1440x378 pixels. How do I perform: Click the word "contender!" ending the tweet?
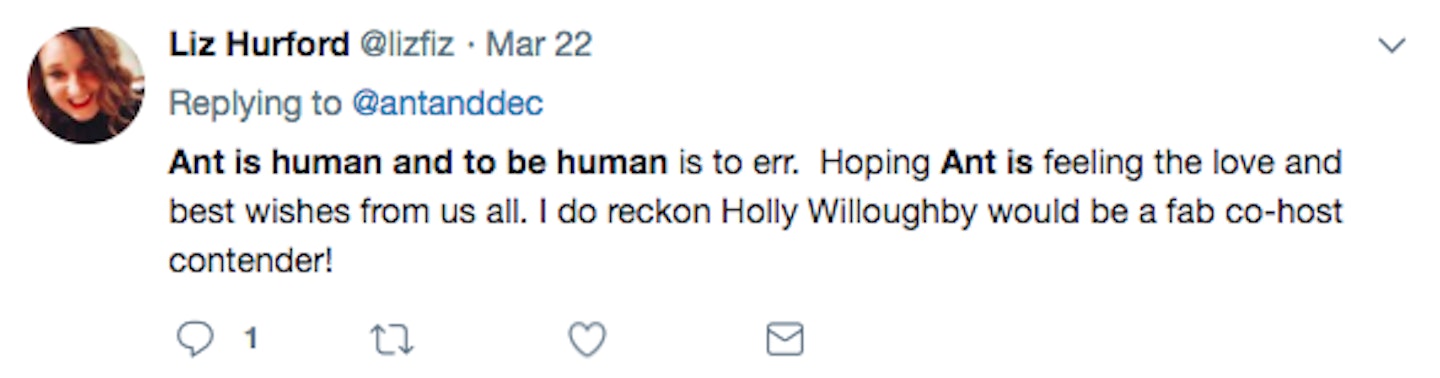click(x=251, y=262)
